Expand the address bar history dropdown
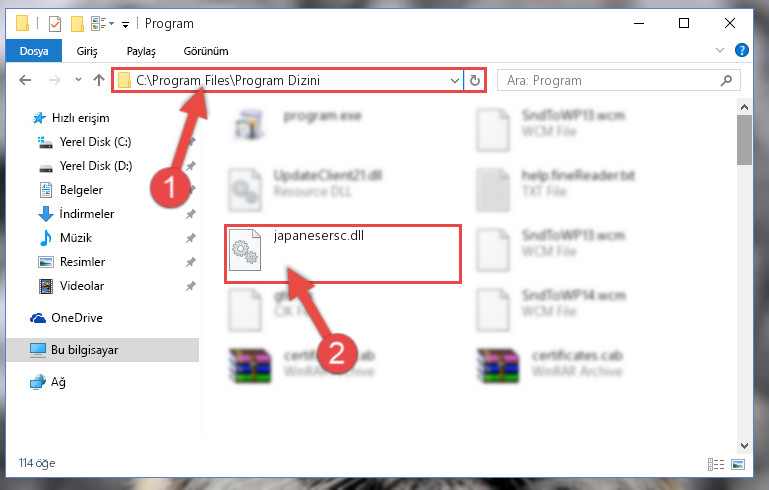Viewport: 769px width, 490px height. pos(455,80)
